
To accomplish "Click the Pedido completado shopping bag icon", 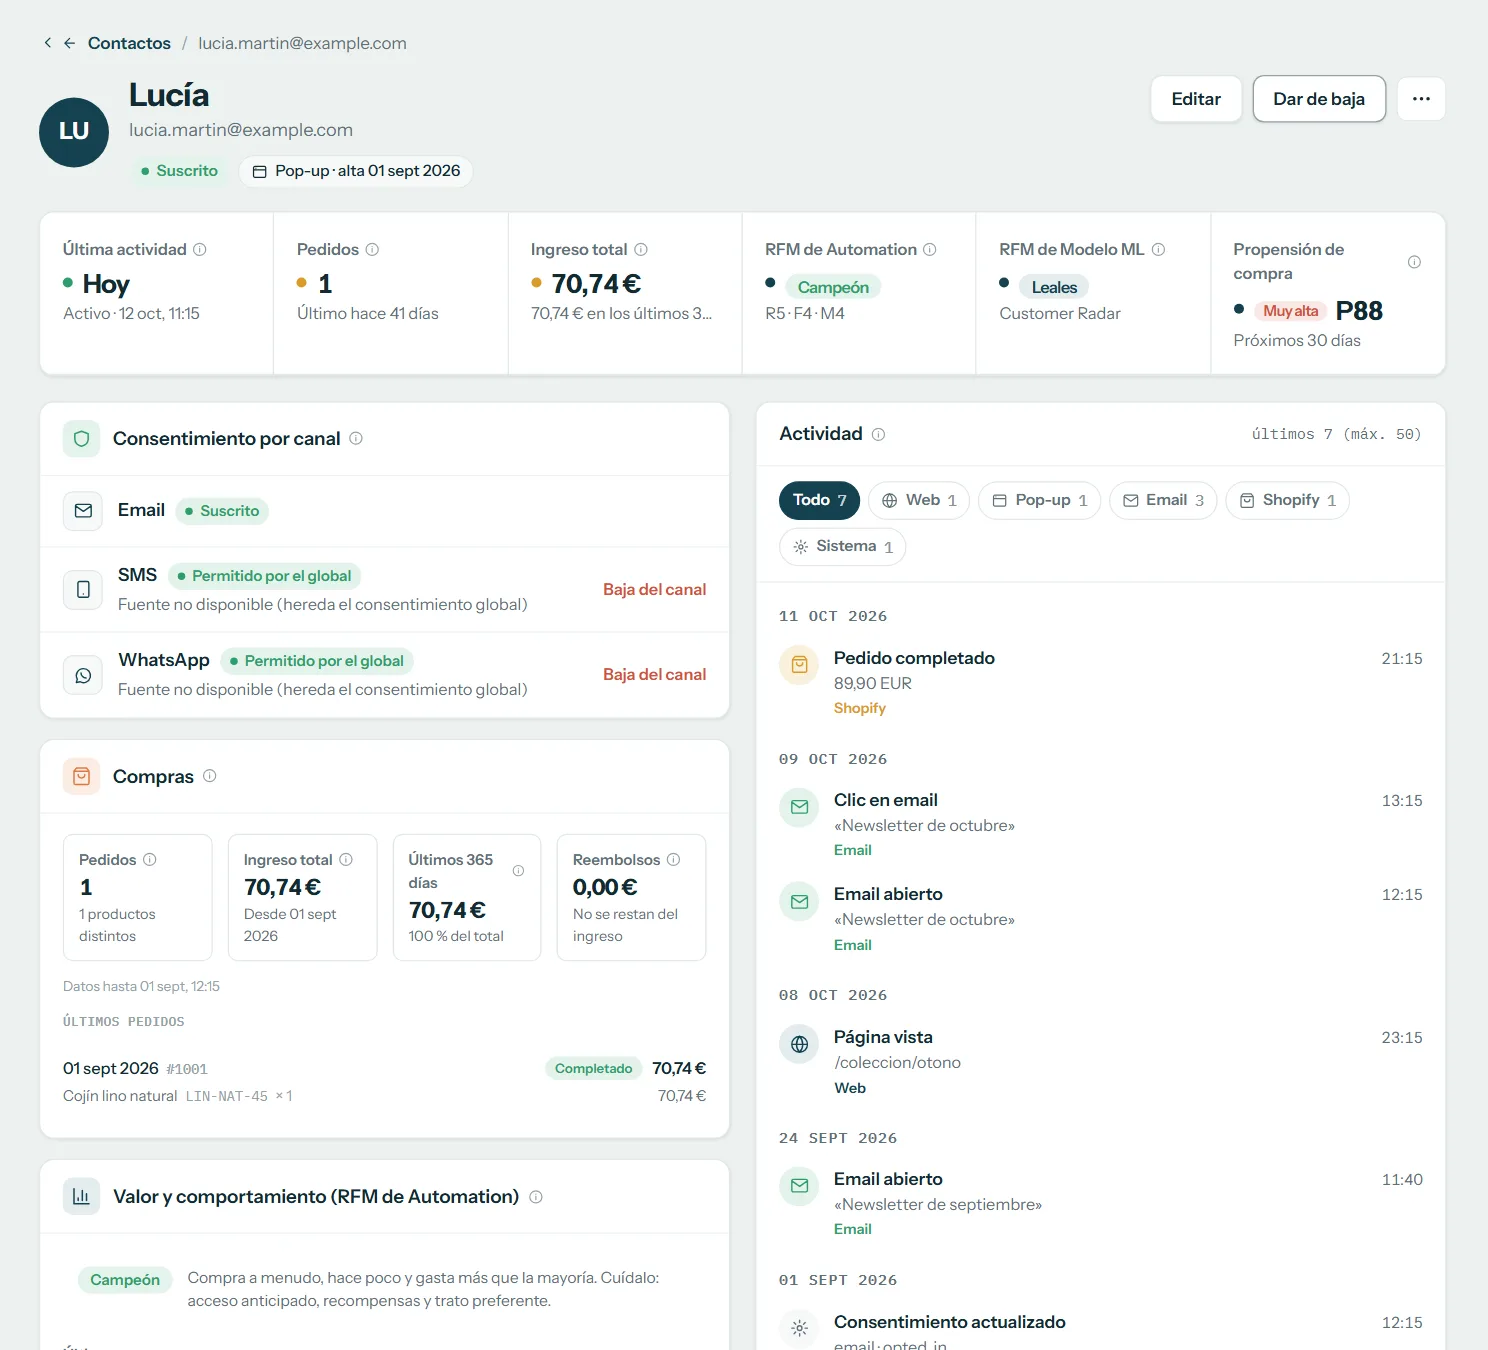I will tap(799, 664).
